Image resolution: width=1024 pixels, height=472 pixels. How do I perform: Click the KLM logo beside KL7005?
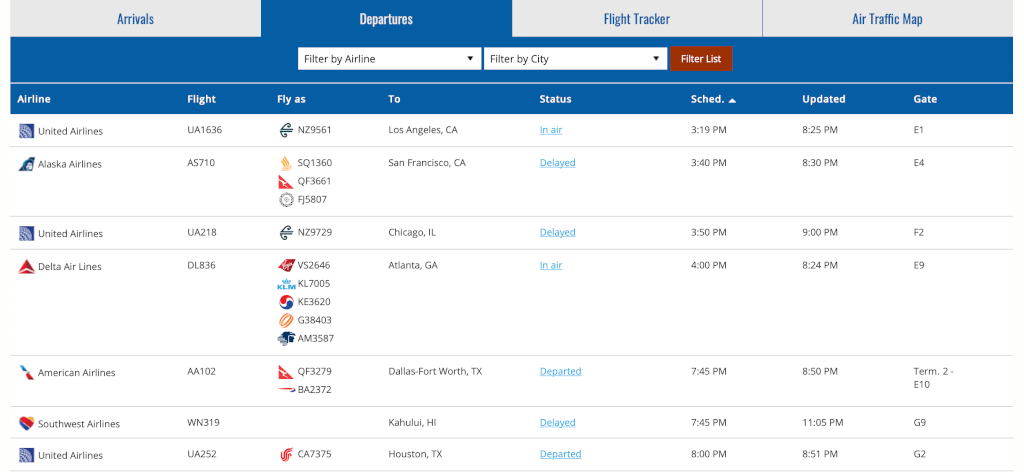coord(286,284)
